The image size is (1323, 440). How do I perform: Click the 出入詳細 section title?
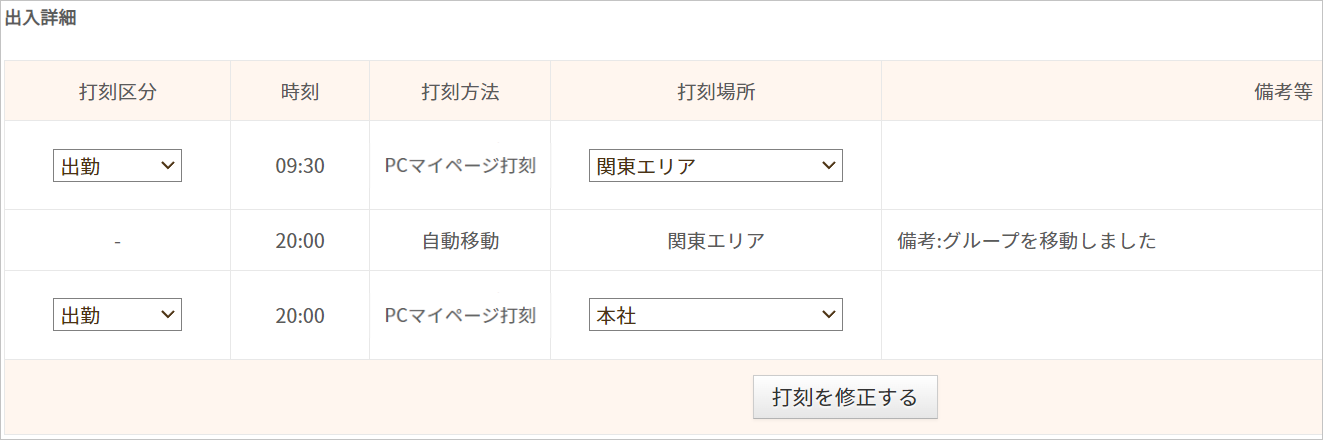click(41, 19)
